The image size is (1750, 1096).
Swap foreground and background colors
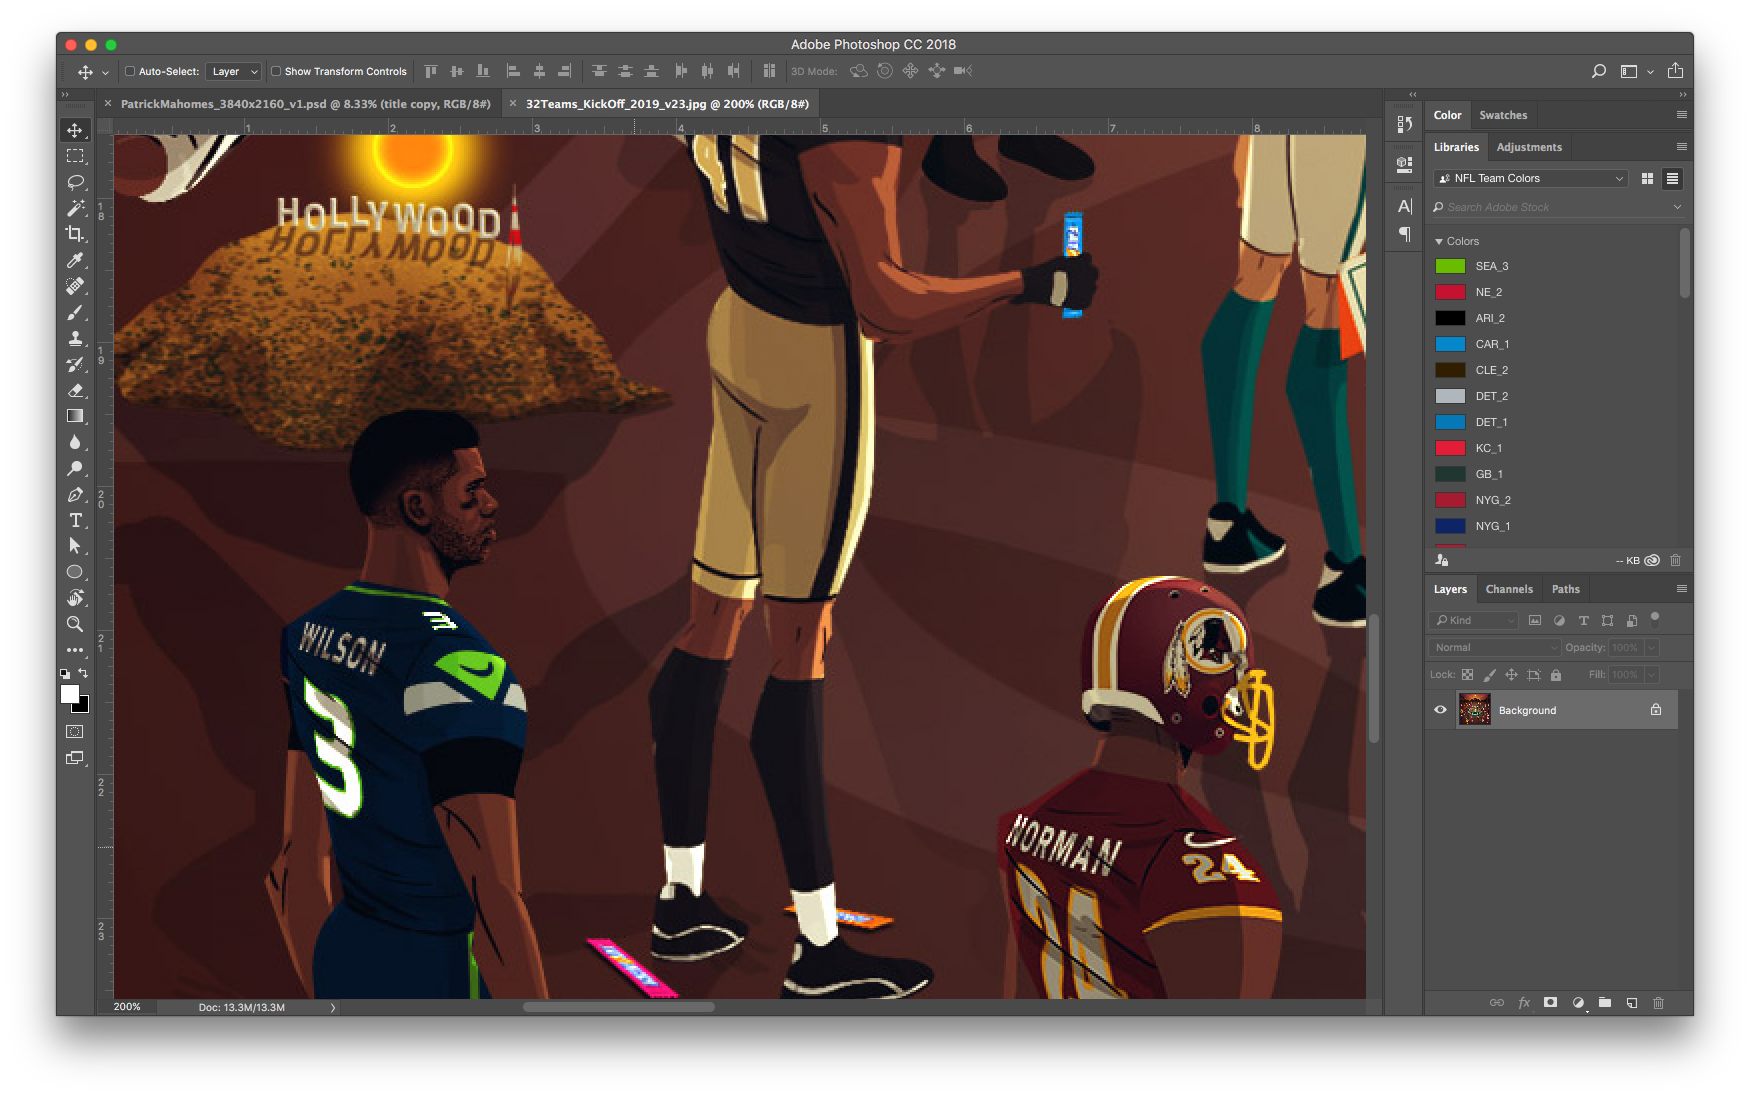(x=83, y=673)
